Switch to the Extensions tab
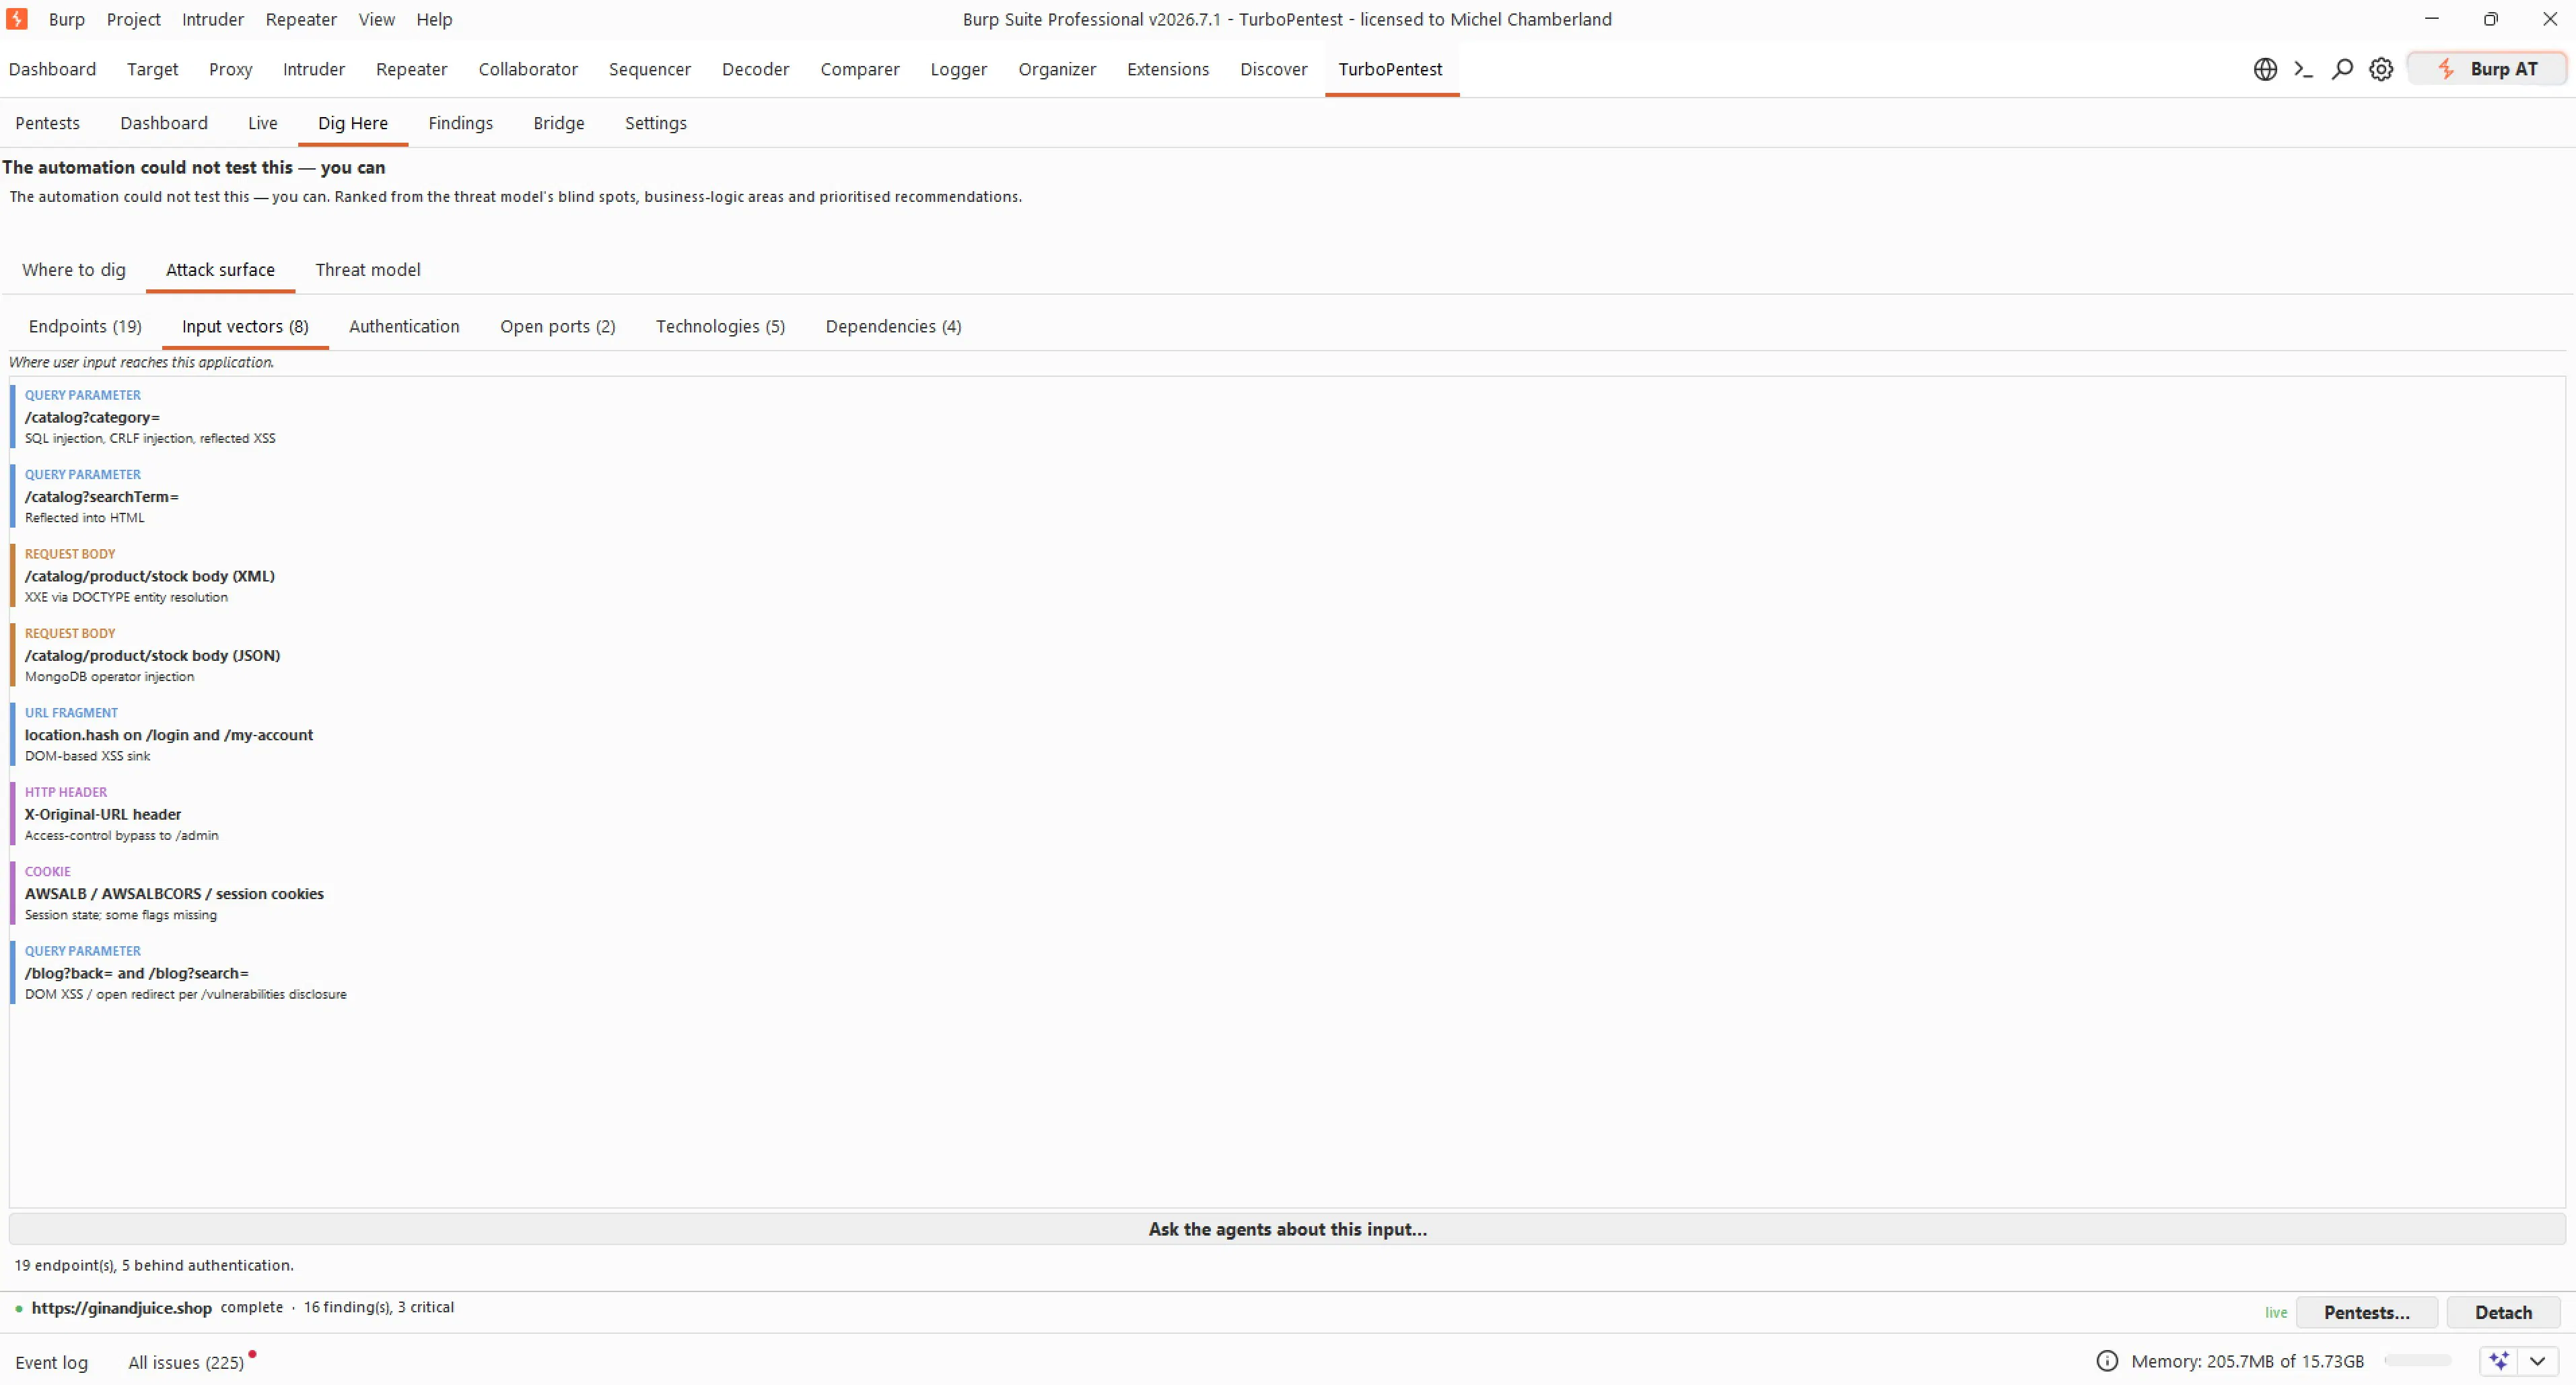 tap(1168, 69)
